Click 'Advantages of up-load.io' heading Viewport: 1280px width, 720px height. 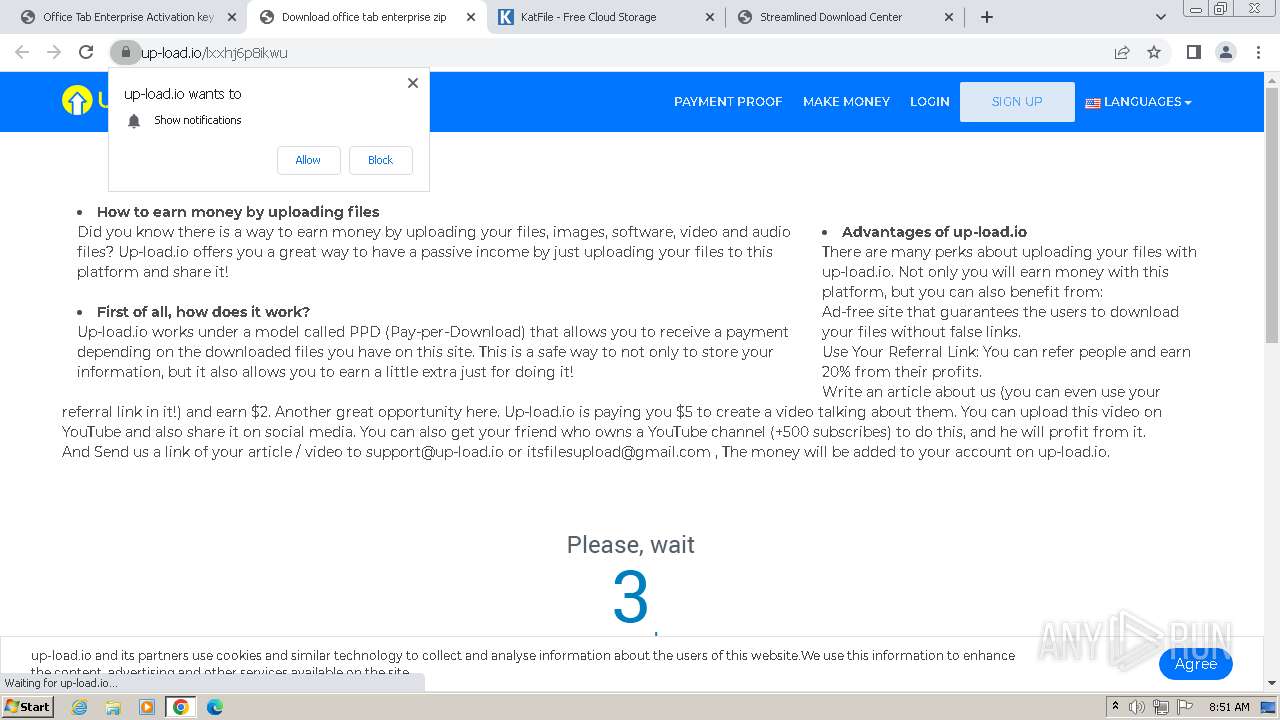(934, 232)
